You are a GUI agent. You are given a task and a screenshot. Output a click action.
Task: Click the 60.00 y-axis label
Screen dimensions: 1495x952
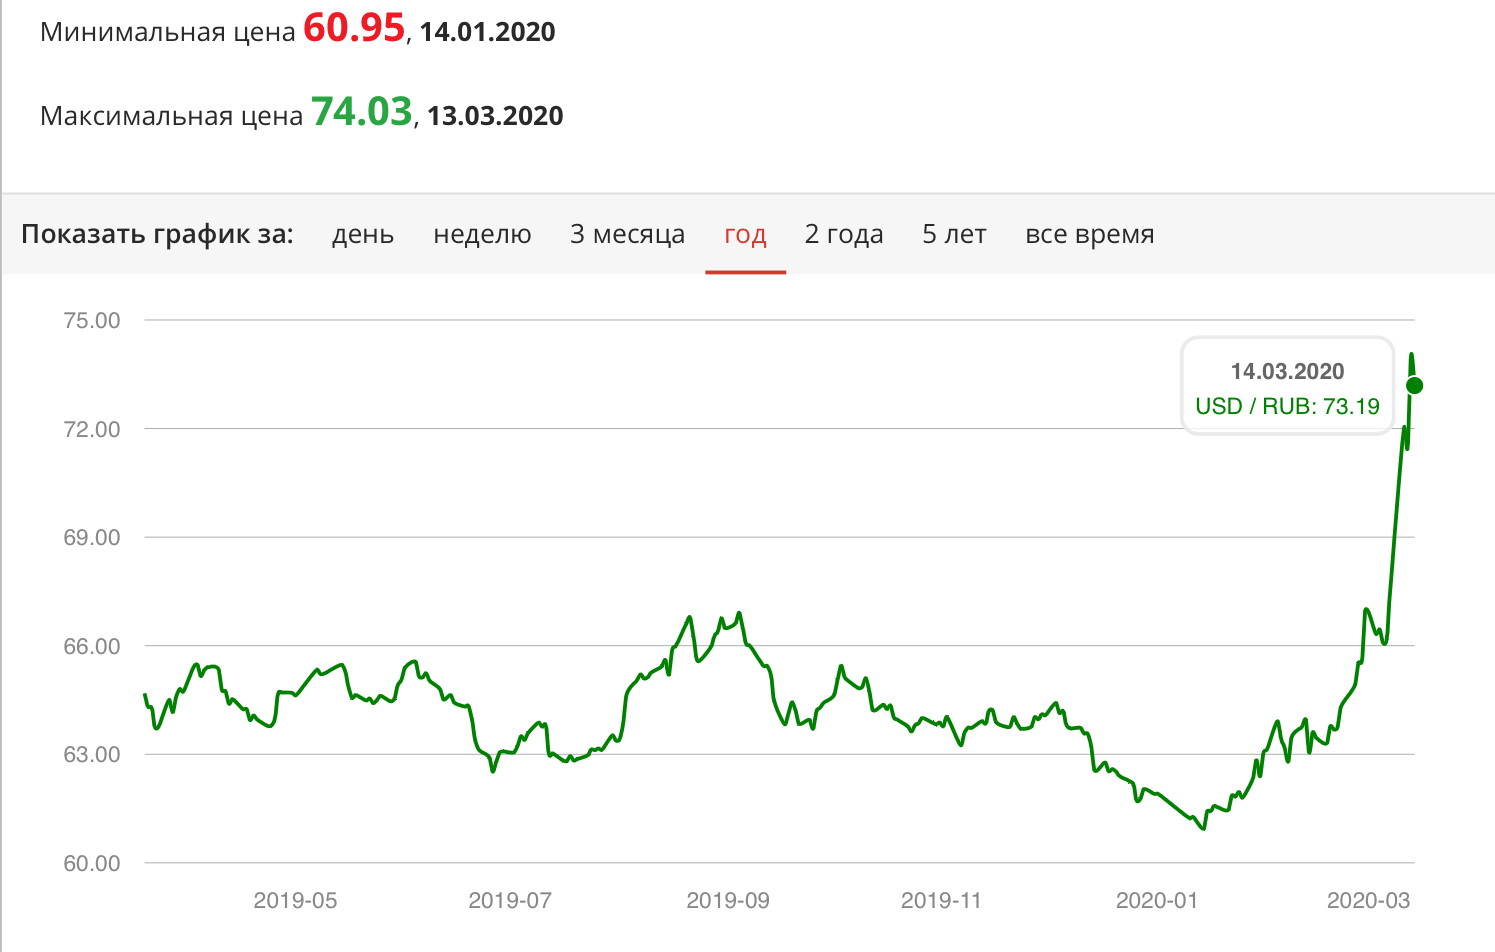tap(92, 863)
